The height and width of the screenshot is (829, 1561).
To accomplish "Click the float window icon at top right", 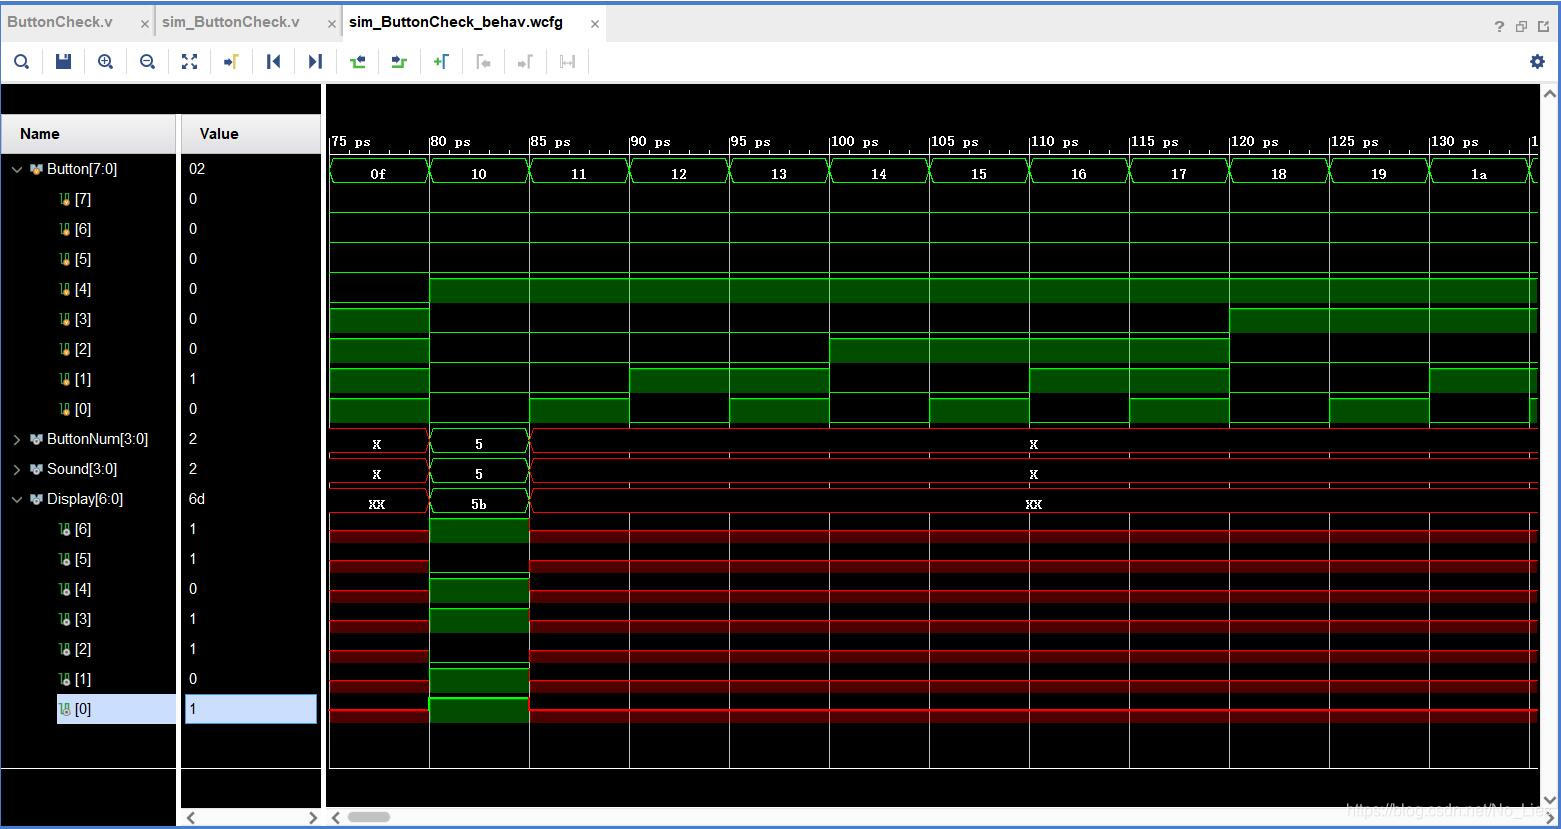I will coord(1521,27).
